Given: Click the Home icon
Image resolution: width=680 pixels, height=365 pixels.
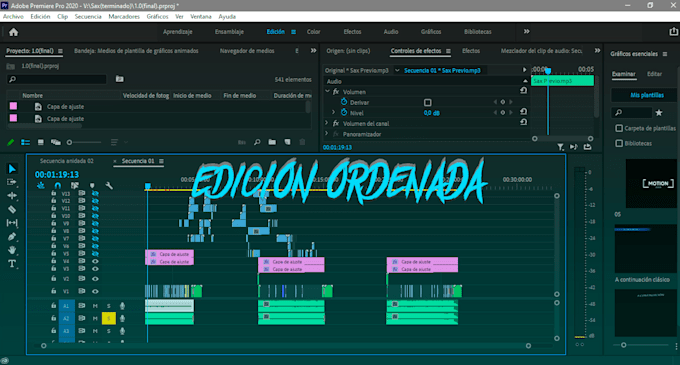Looking at the screenshot, I should [x=13, y=32].
